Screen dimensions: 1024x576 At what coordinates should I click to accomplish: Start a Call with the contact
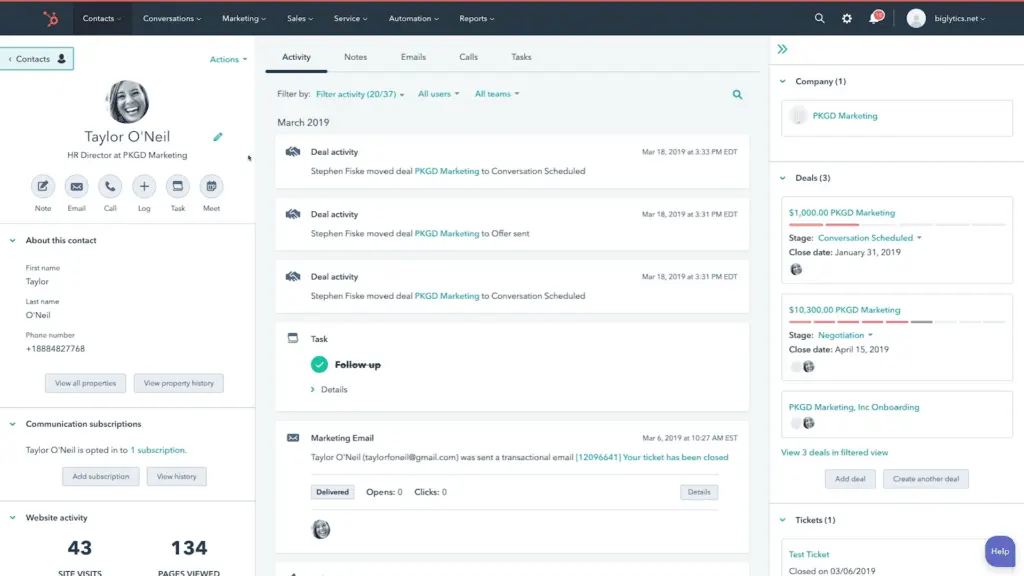click(x=110, y=186)
